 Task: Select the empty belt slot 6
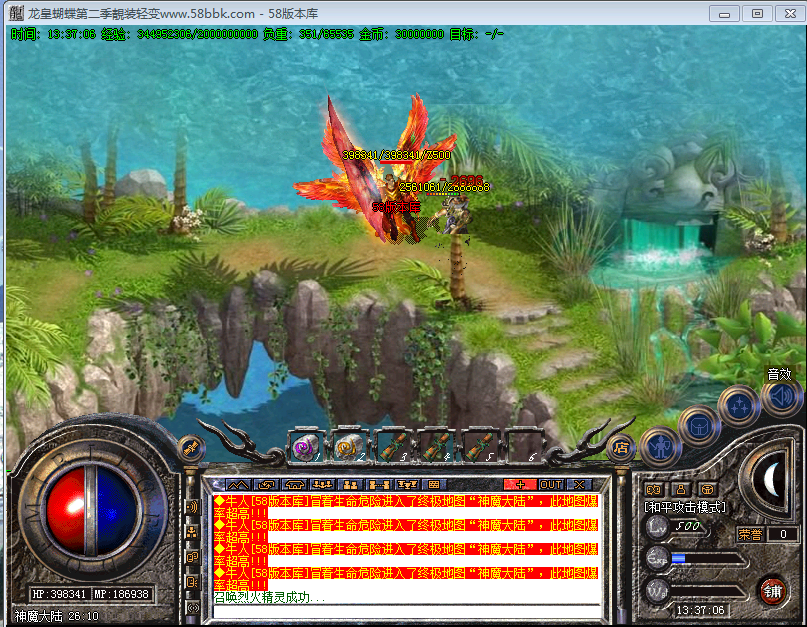coord(521,447)
